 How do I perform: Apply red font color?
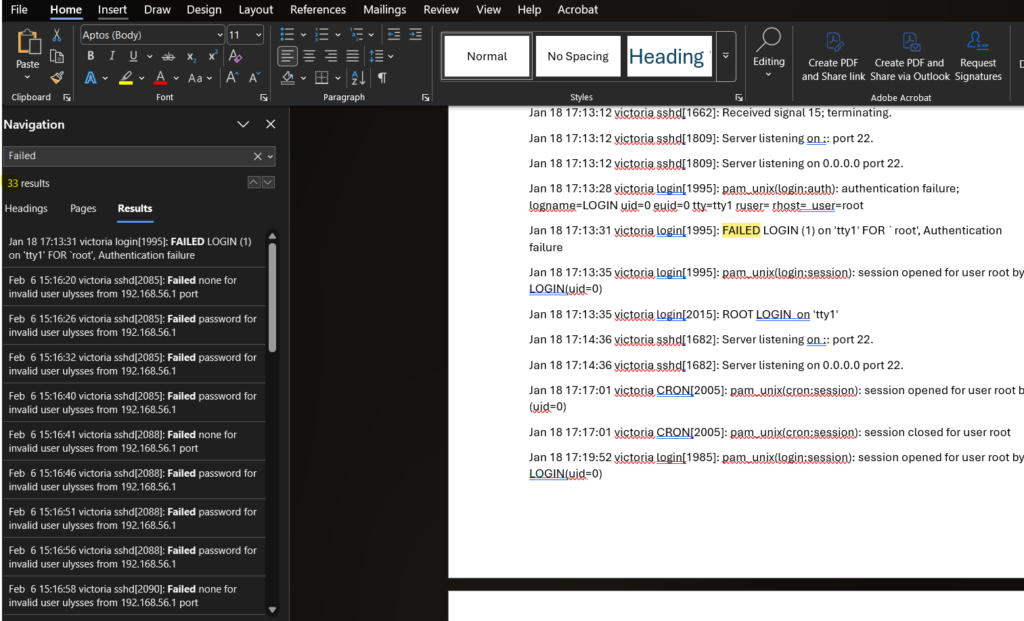point(160,78)
